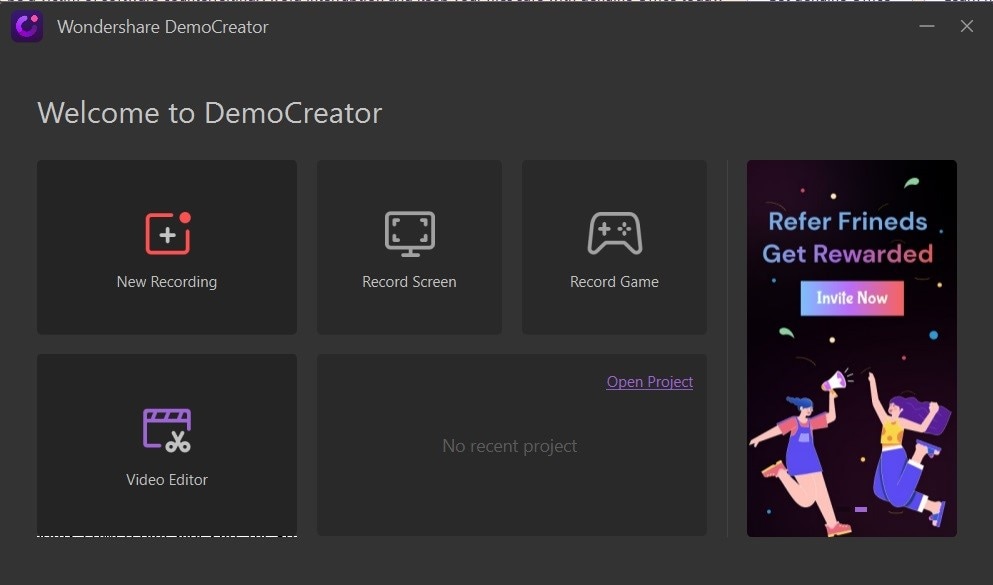Click the Wondershare DemoCreator window title
Image resolution: width=993 pixels, height=585 pixels.
click(x=163, y=27)
